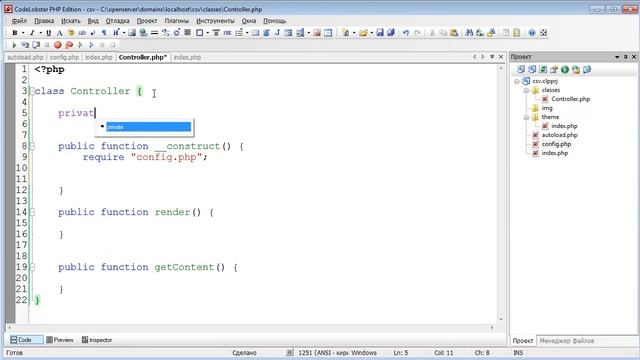Select autoload.php in project tree

point(559,135)
